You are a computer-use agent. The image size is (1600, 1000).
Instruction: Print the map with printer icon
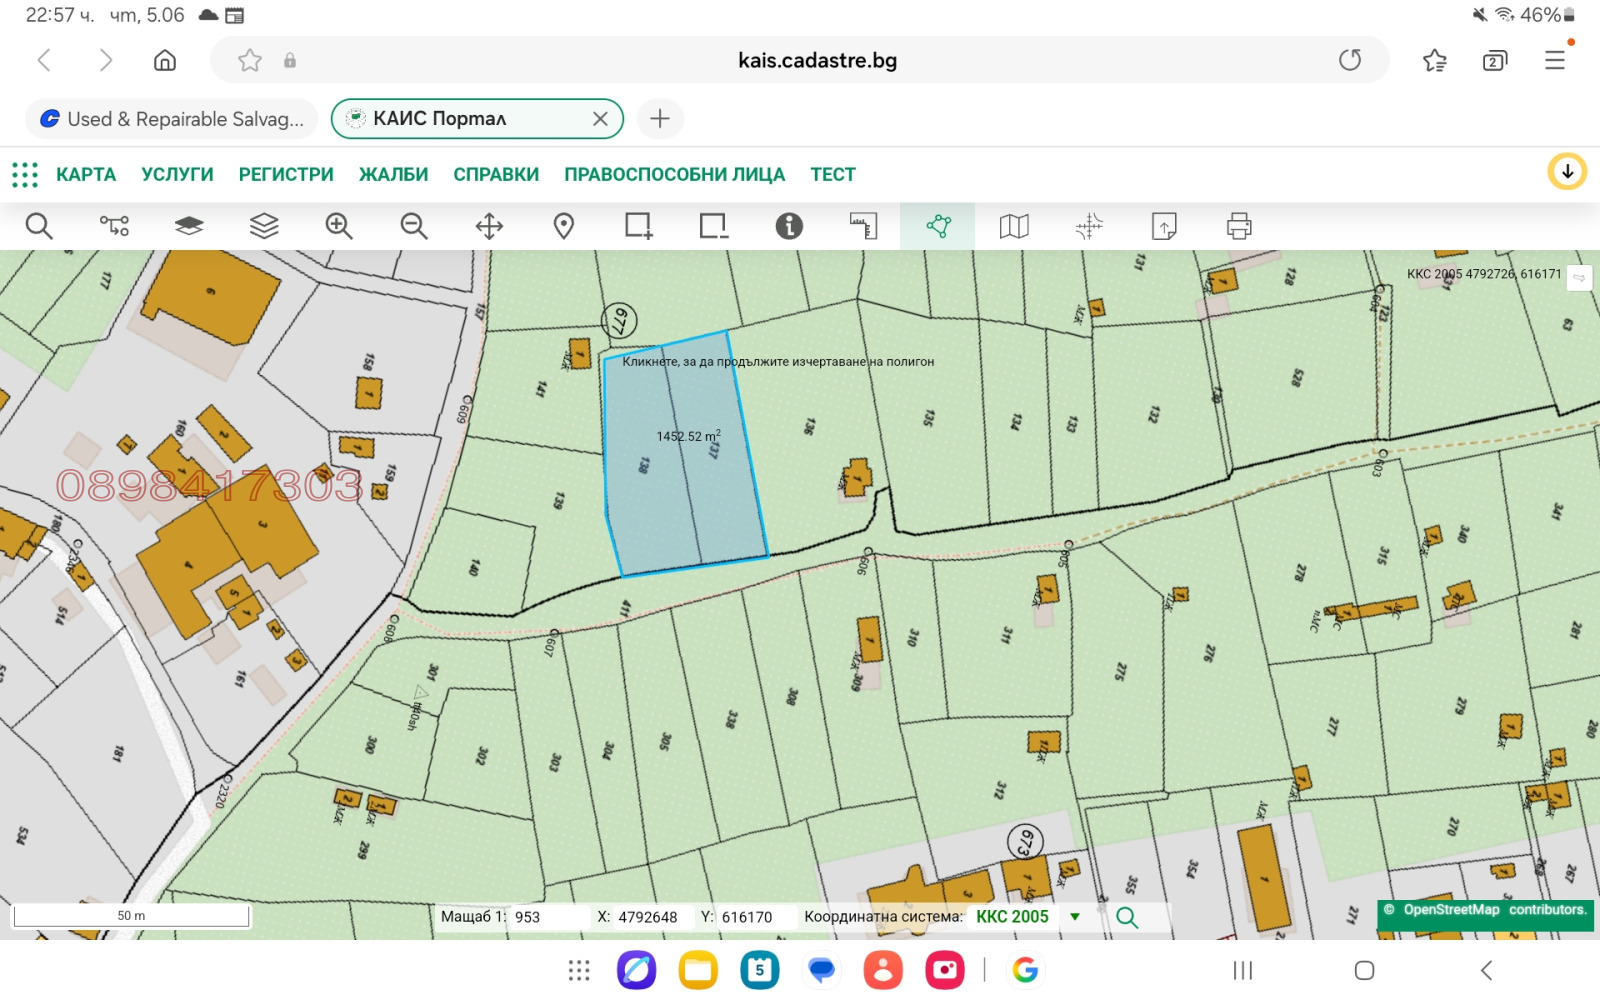tap(1239, 226)
